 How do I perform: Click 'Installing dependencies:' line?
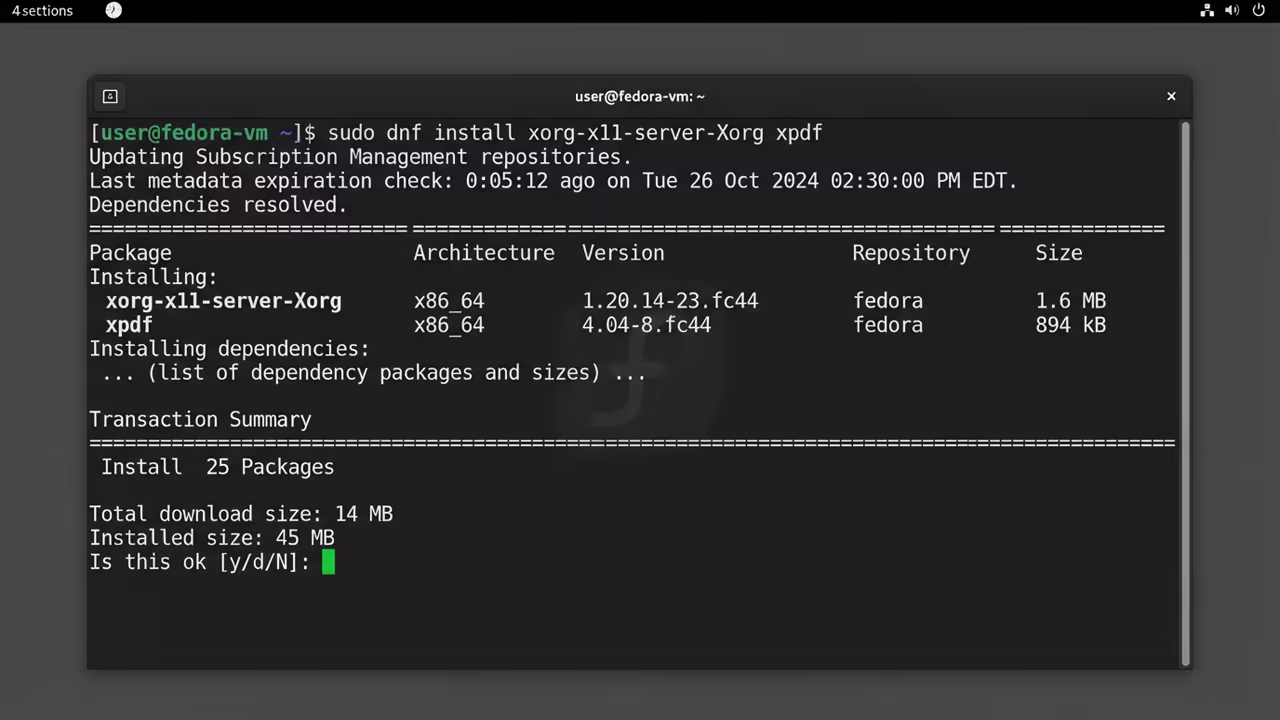click(x=229, y=349)
